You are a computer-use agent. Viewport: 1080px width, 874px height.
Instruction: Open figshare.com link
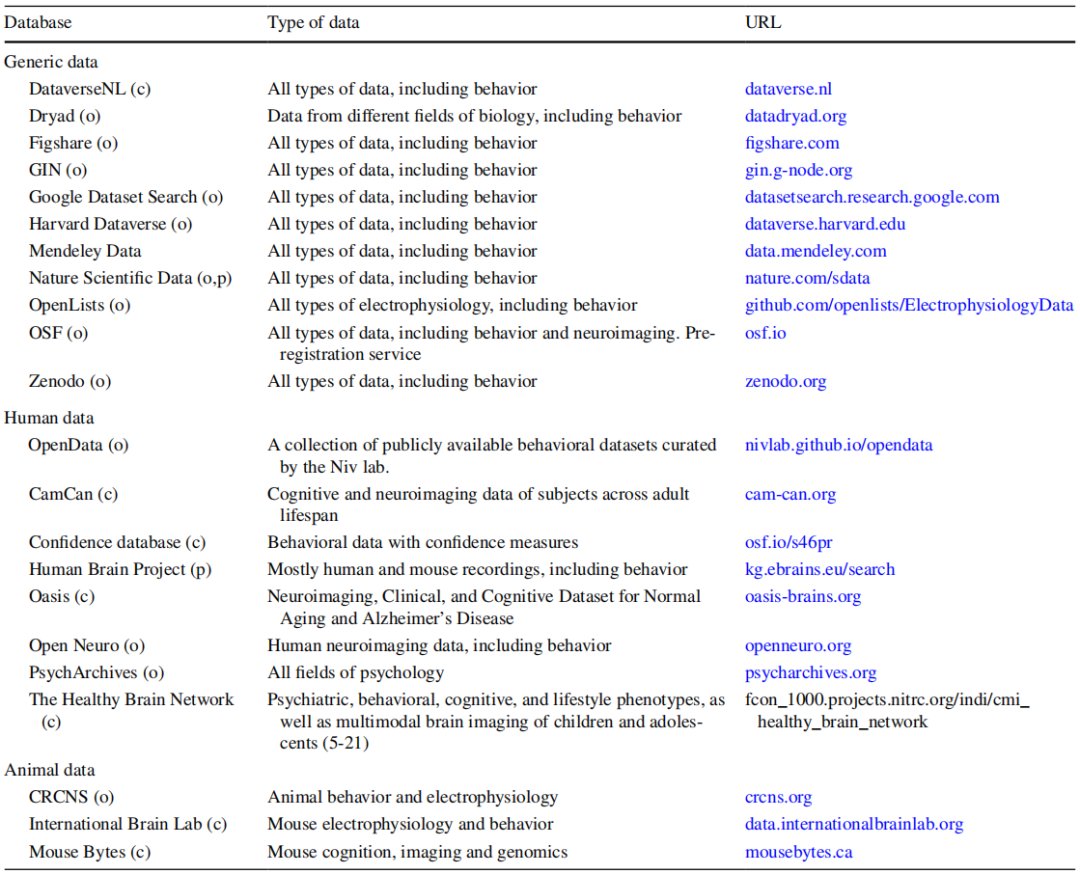tap(792, 143)
